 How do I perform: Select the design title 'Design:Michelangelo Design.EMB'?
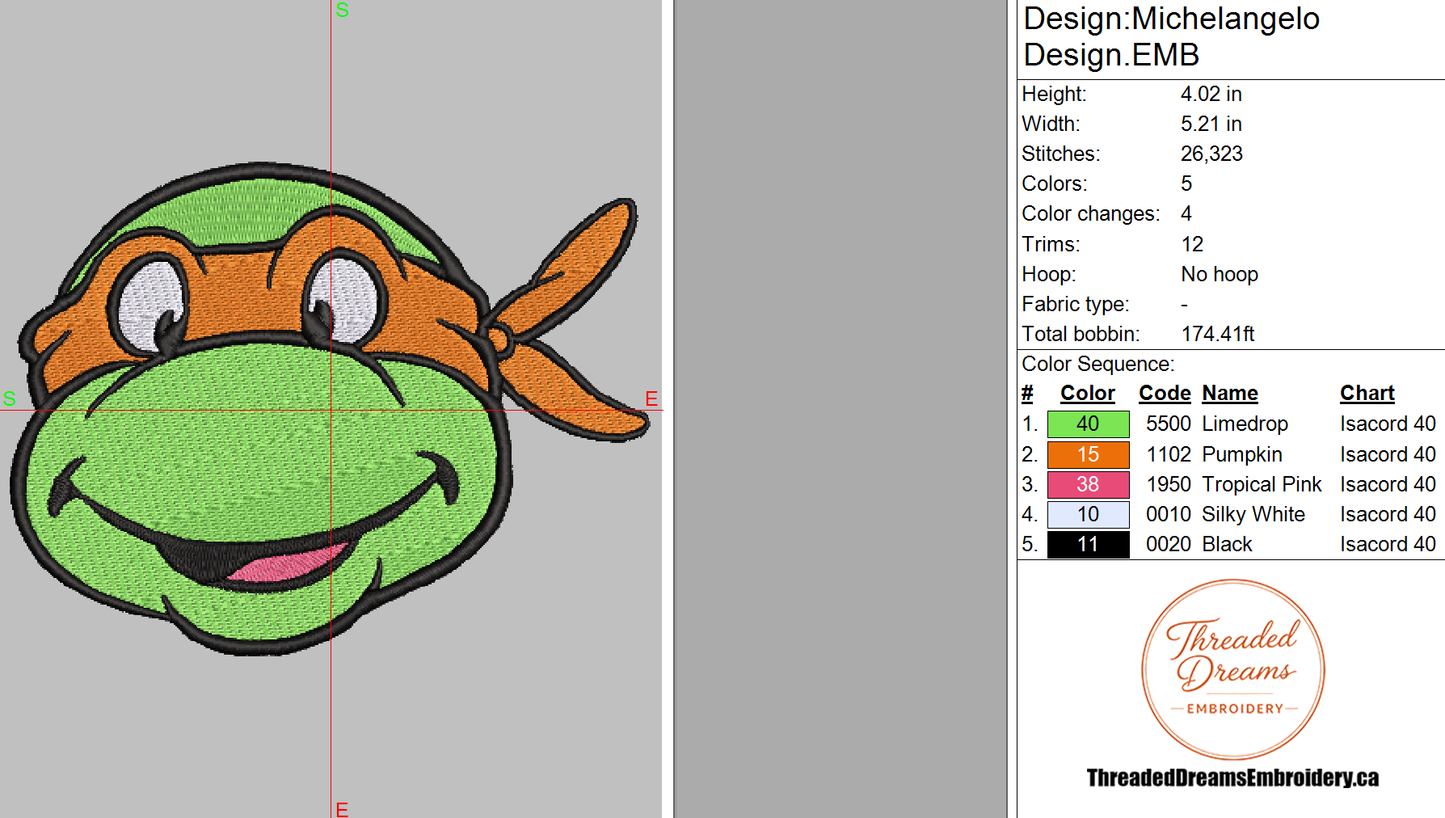1172,36
